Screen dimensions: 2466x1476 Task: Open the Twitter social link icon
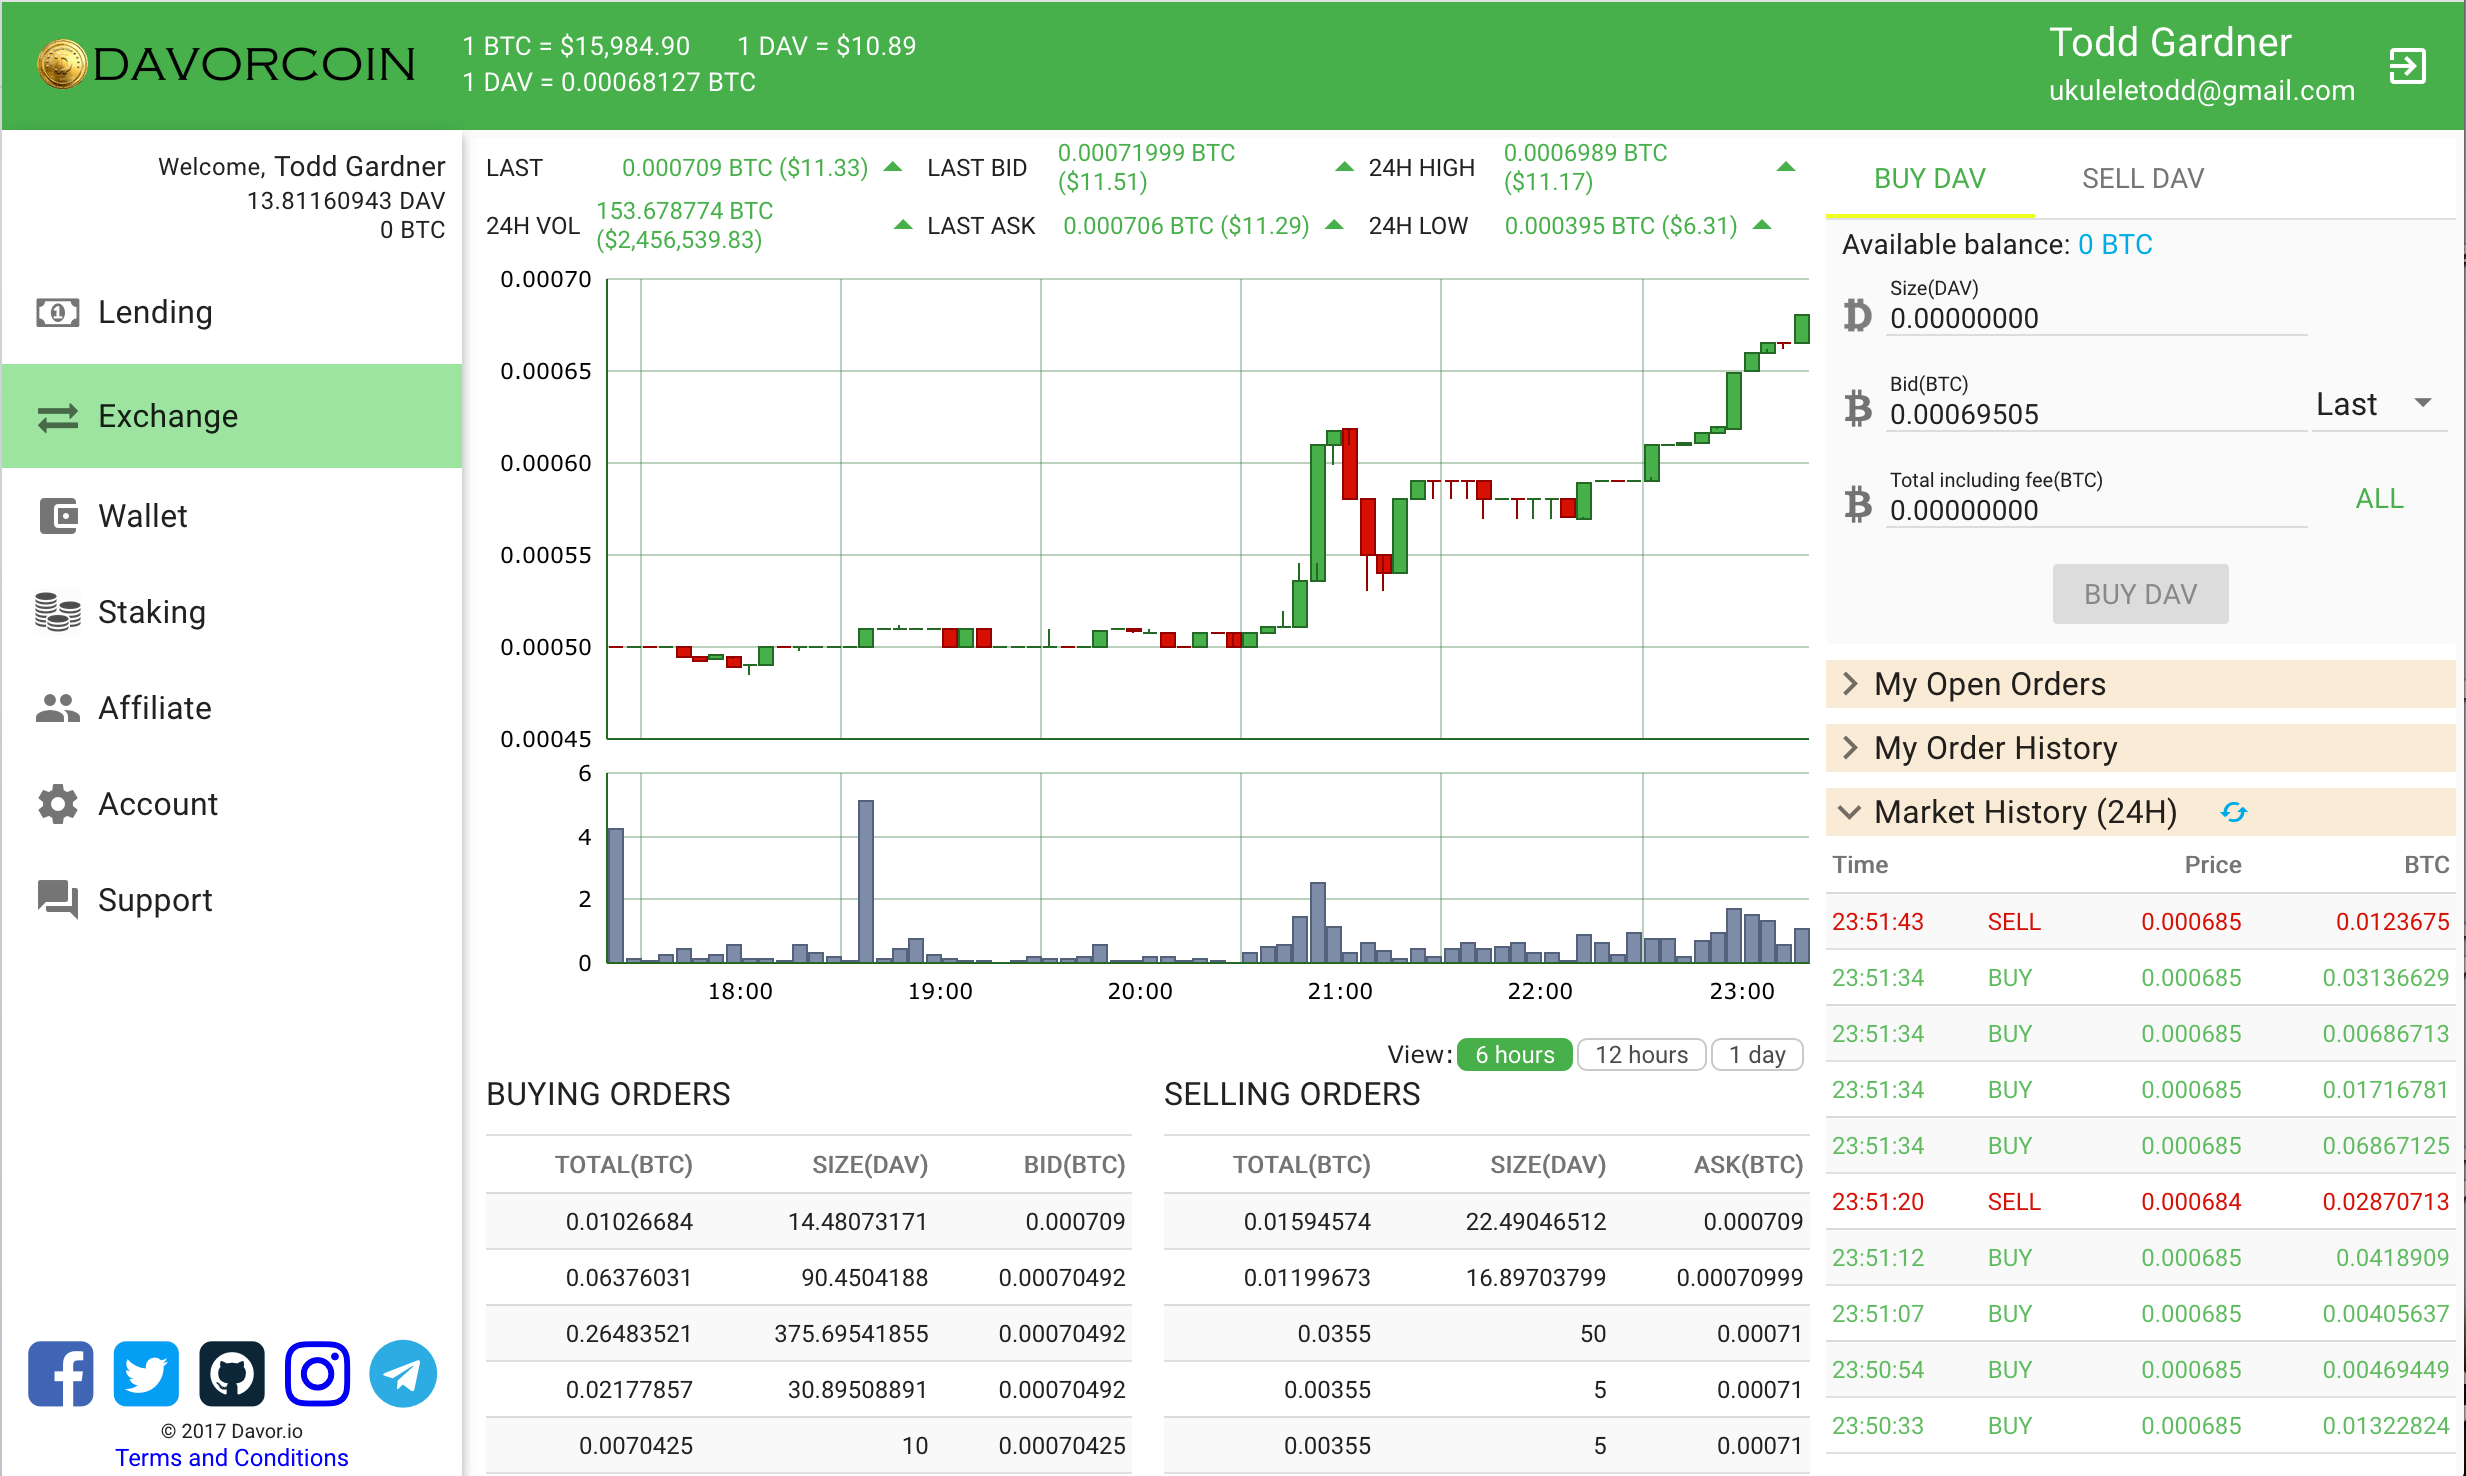146,1374
